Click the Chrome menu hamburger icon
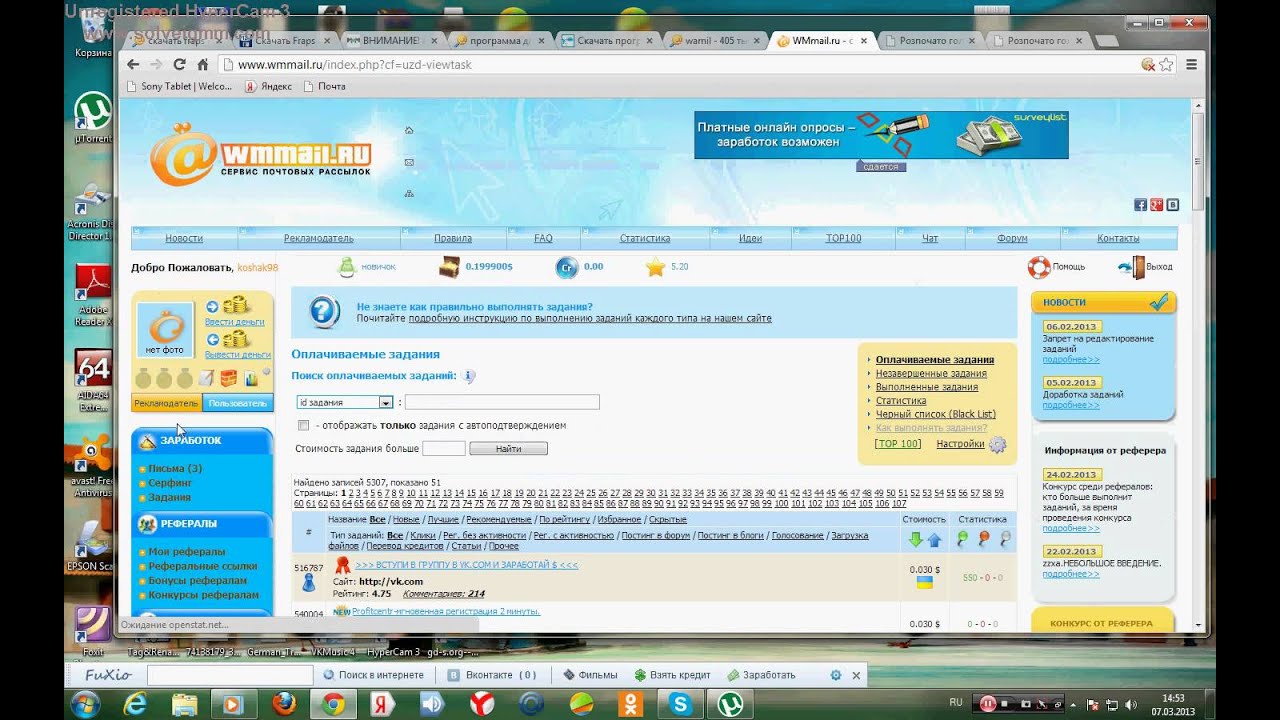The image size is (1280, 720). pos(1191,64)
